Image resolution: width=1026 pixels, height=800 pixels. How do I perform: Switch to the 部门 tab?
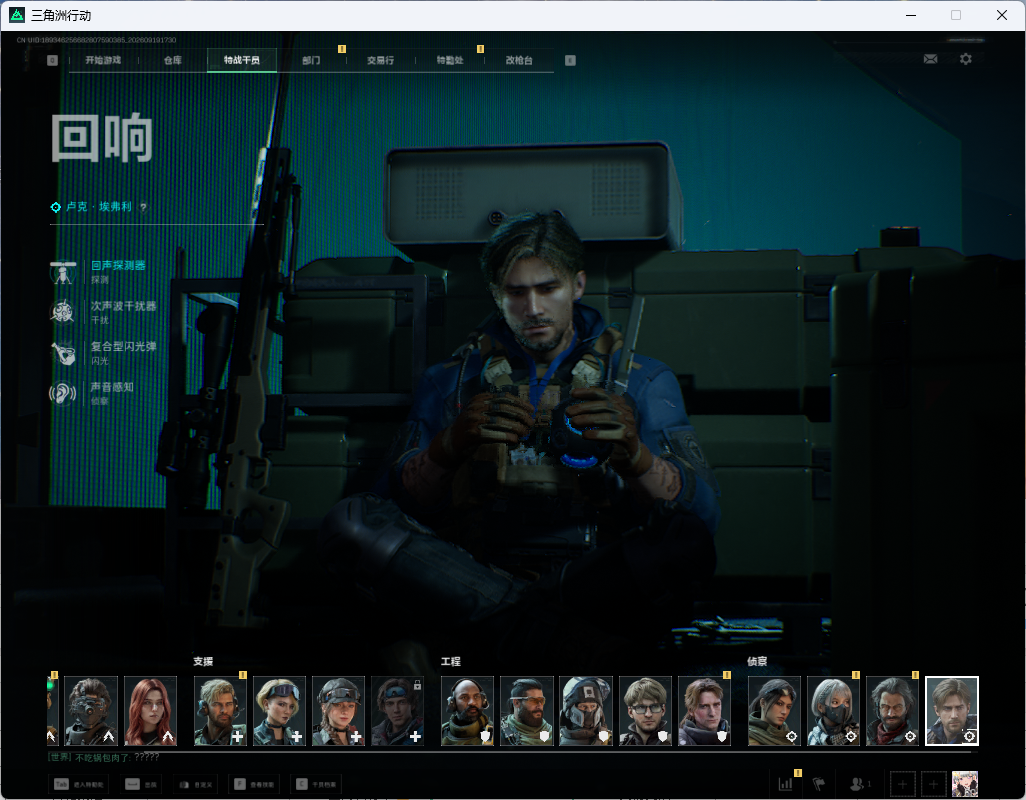click(311, 60)
